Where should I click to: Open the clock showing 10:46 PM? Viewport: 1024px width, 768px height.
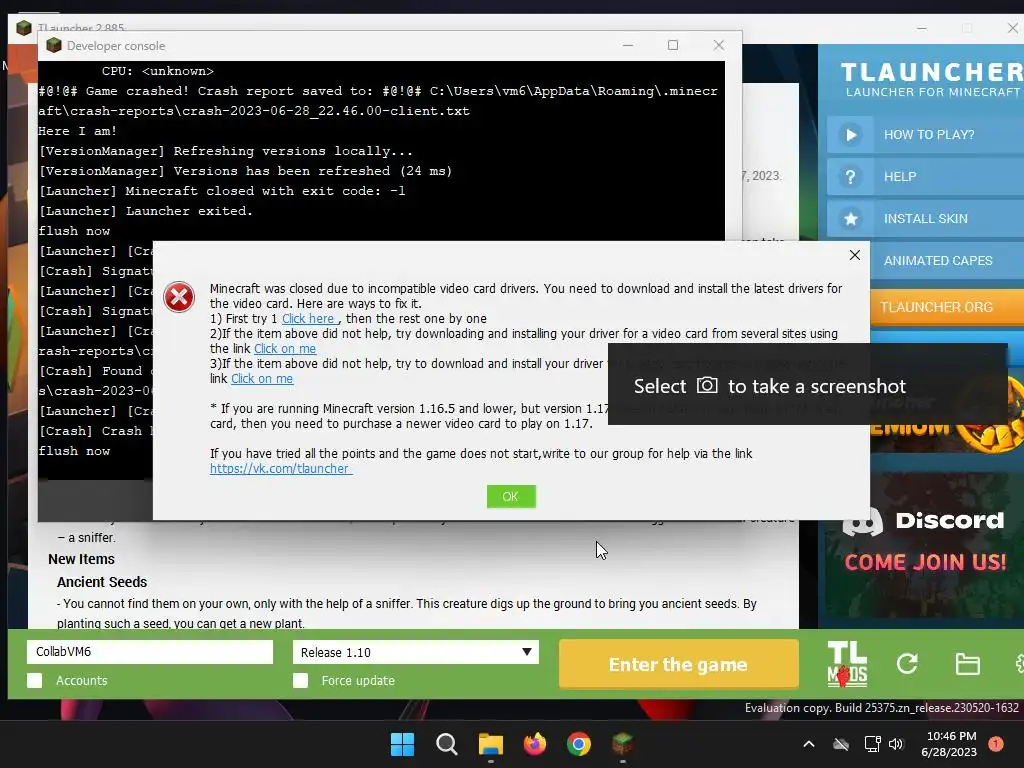[949, 744]
